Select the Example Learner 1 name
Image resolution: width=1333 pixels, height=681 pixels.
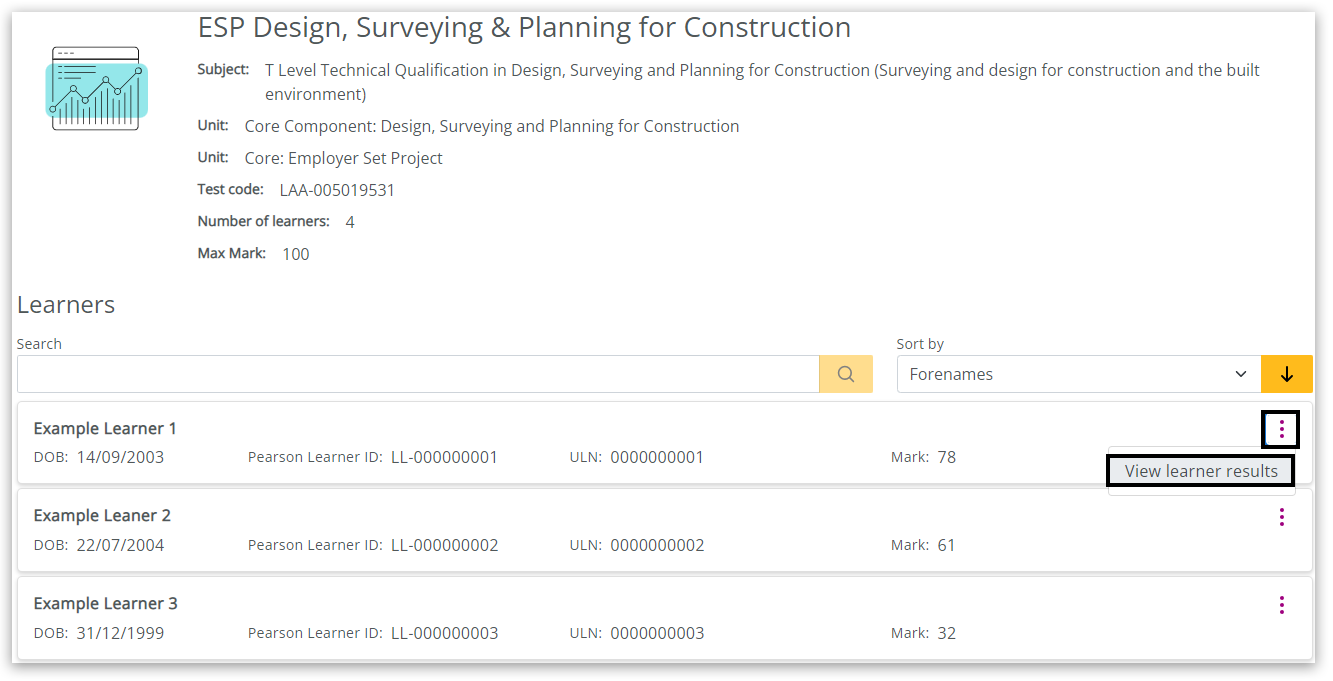pos(105,429)
